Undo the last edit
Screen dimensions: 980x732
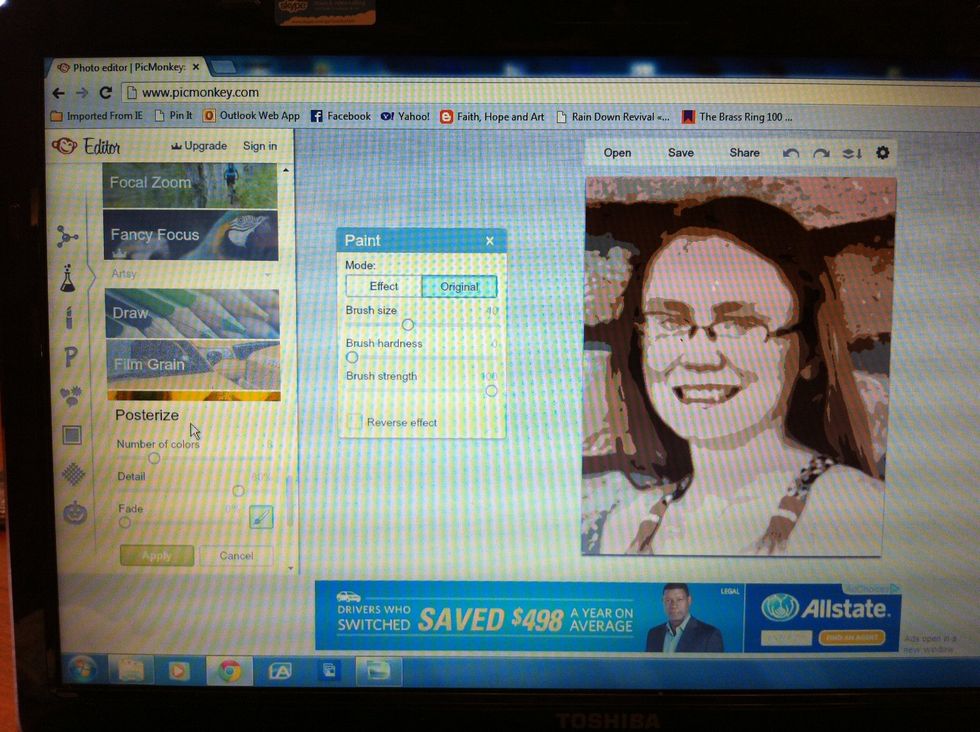(x=791, y=153)
